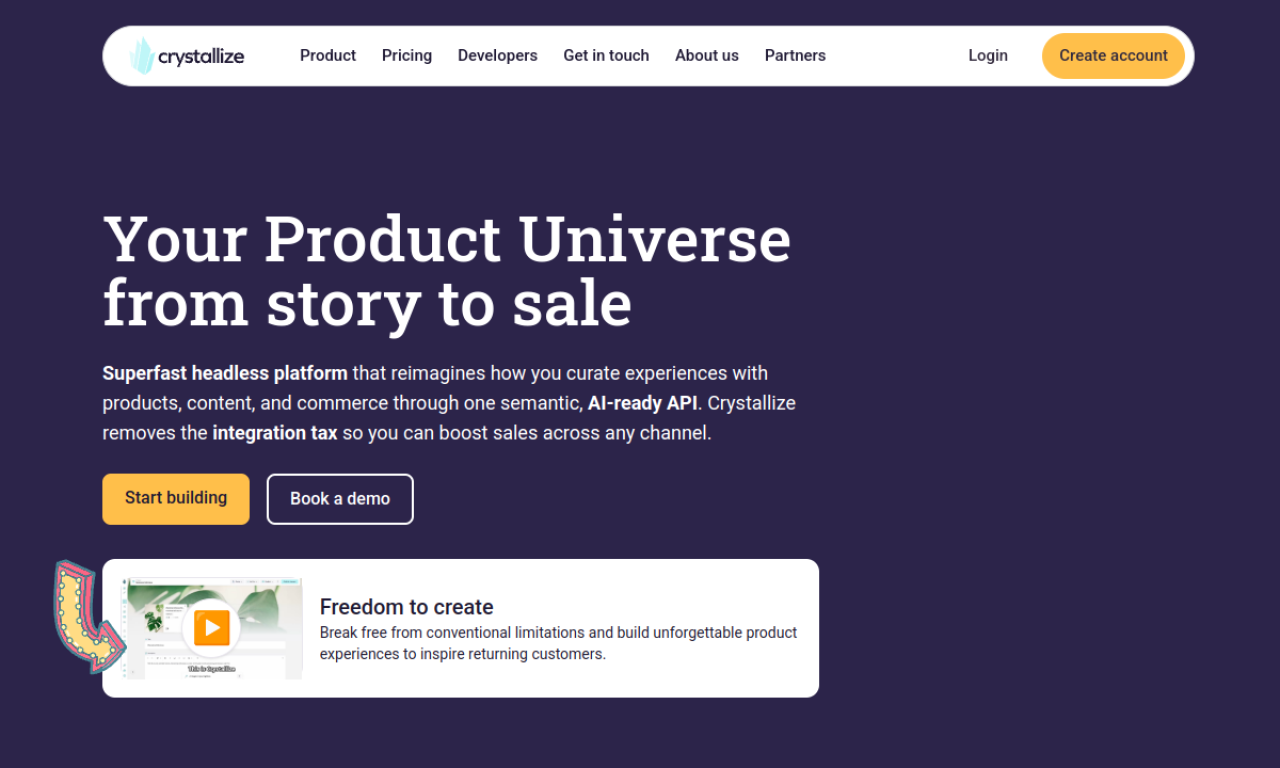Navigate to the Partners section
This screenshot has height=768, width=1280.
coord(795,56)
